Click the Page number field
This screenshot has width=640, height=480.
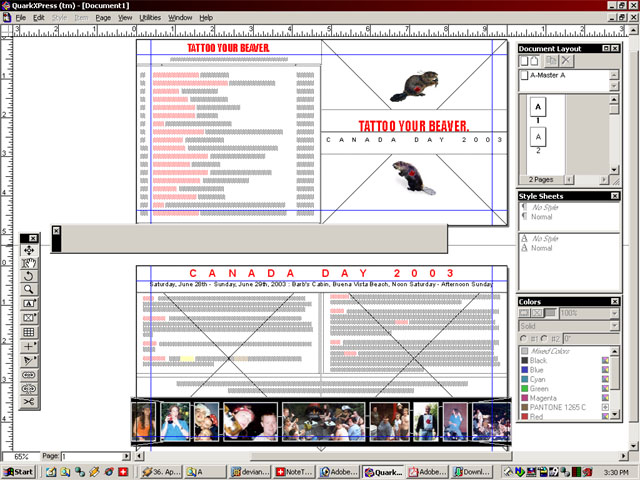coord(91,456)
